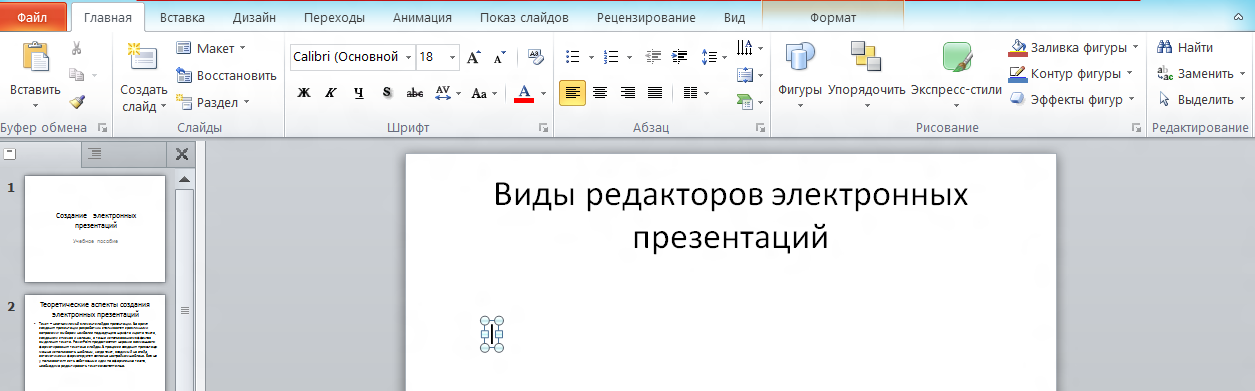Toggle underline Ч formatting
Viewport: 1255px width, 391px height.
(359, 93)
